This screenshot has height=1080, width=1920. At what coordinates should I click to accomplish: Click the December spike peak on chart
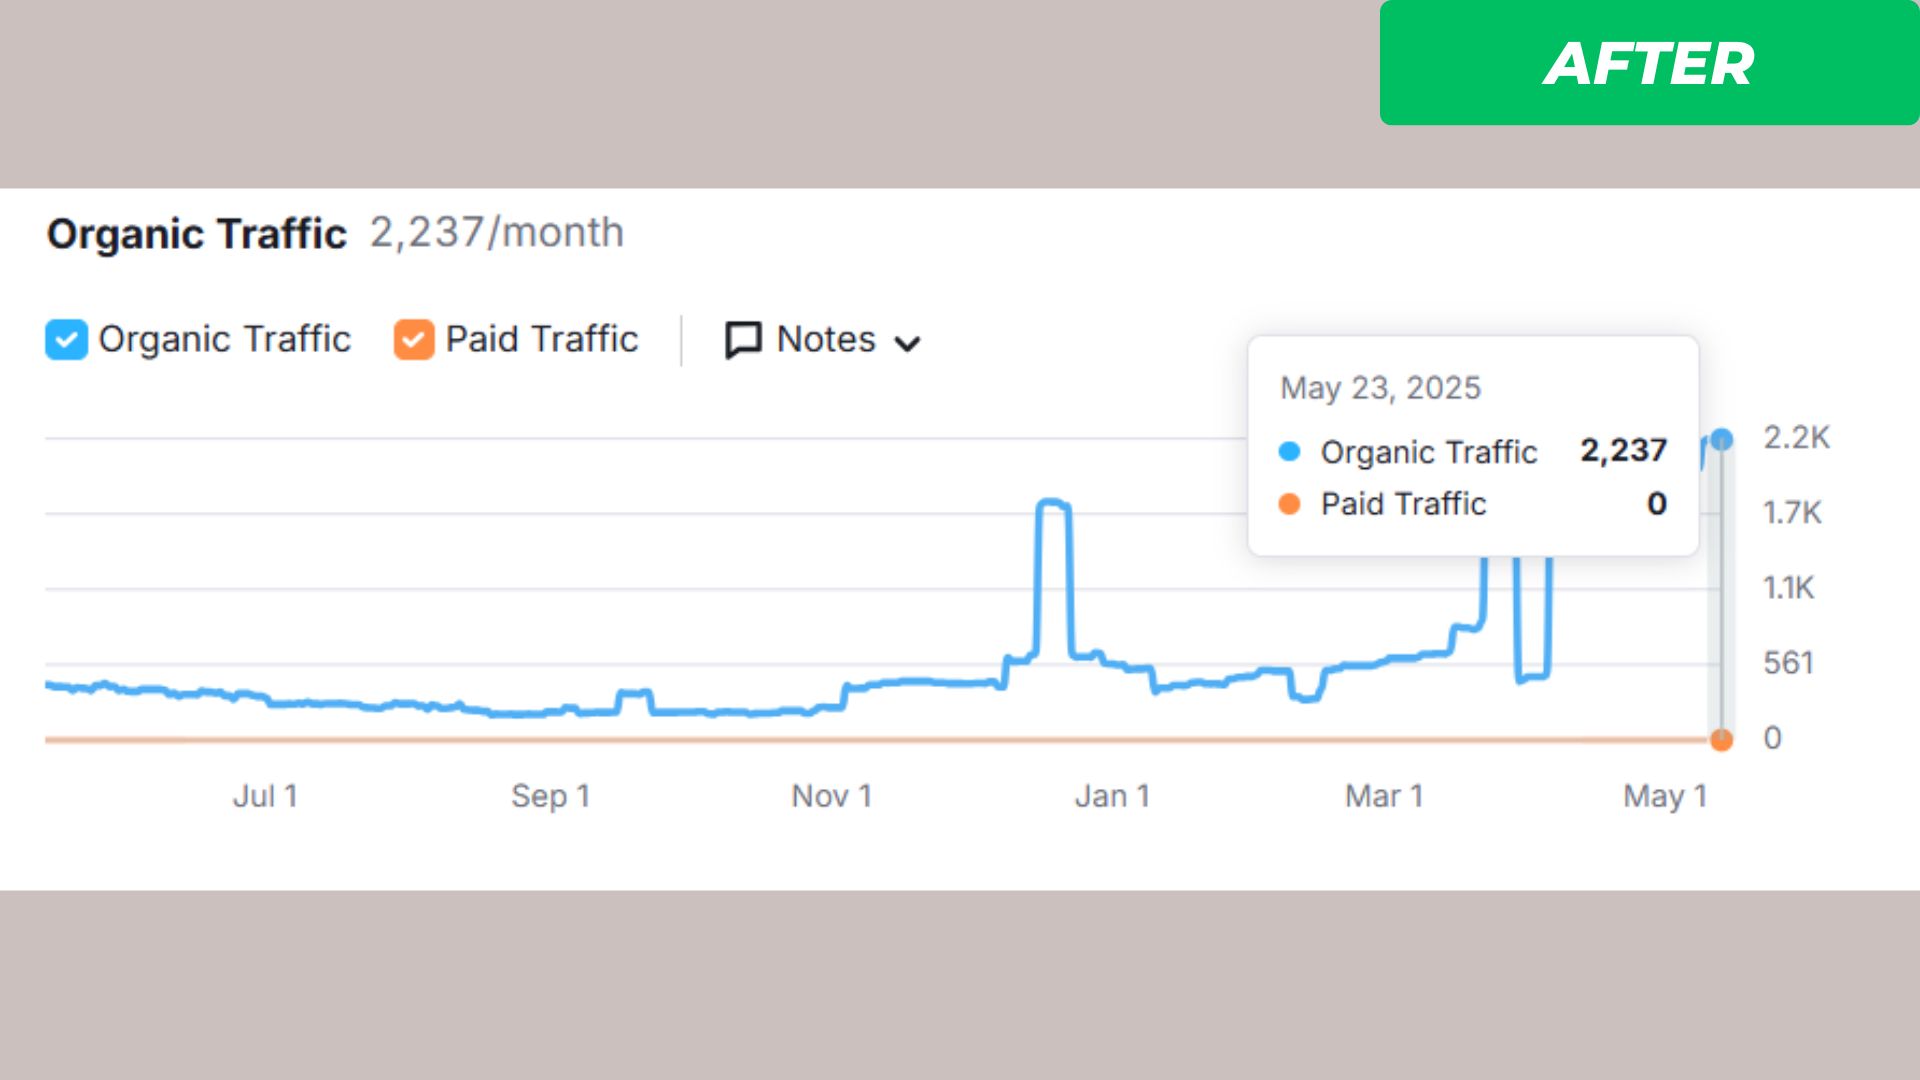pos(1053,502)
